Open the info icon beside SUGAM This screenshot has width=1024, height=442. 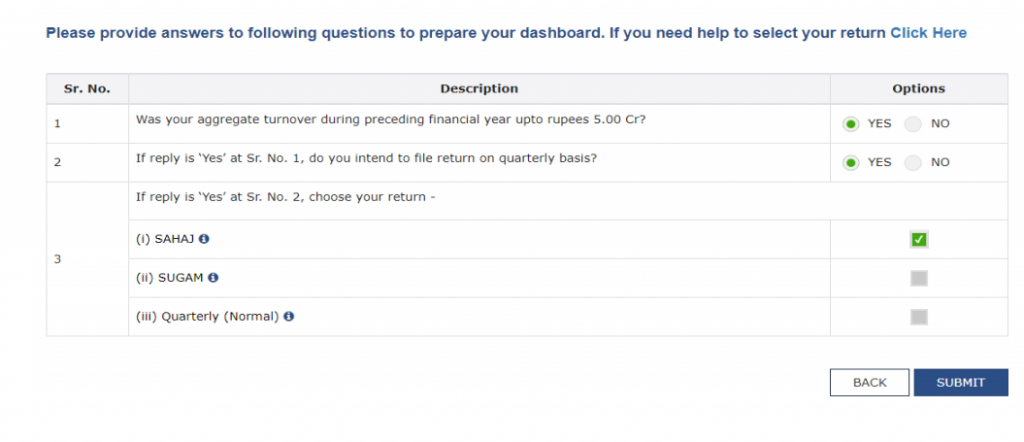coord(213,277)
